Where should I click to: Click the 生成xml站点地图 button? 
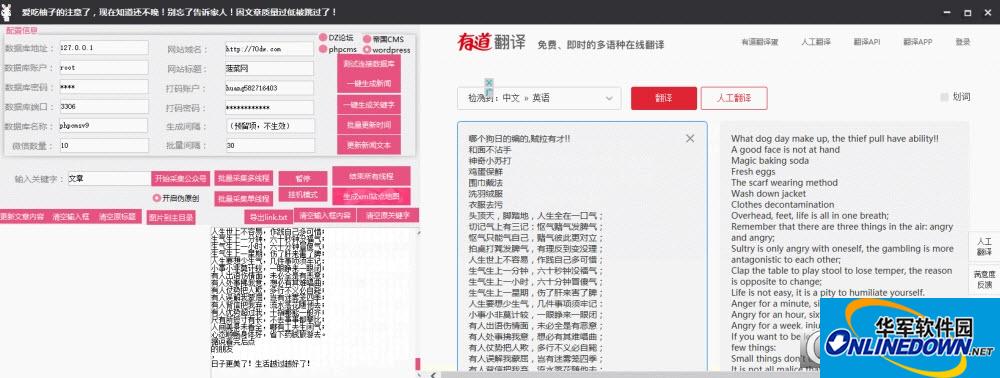pyautogui.click(x=371, y=196)
